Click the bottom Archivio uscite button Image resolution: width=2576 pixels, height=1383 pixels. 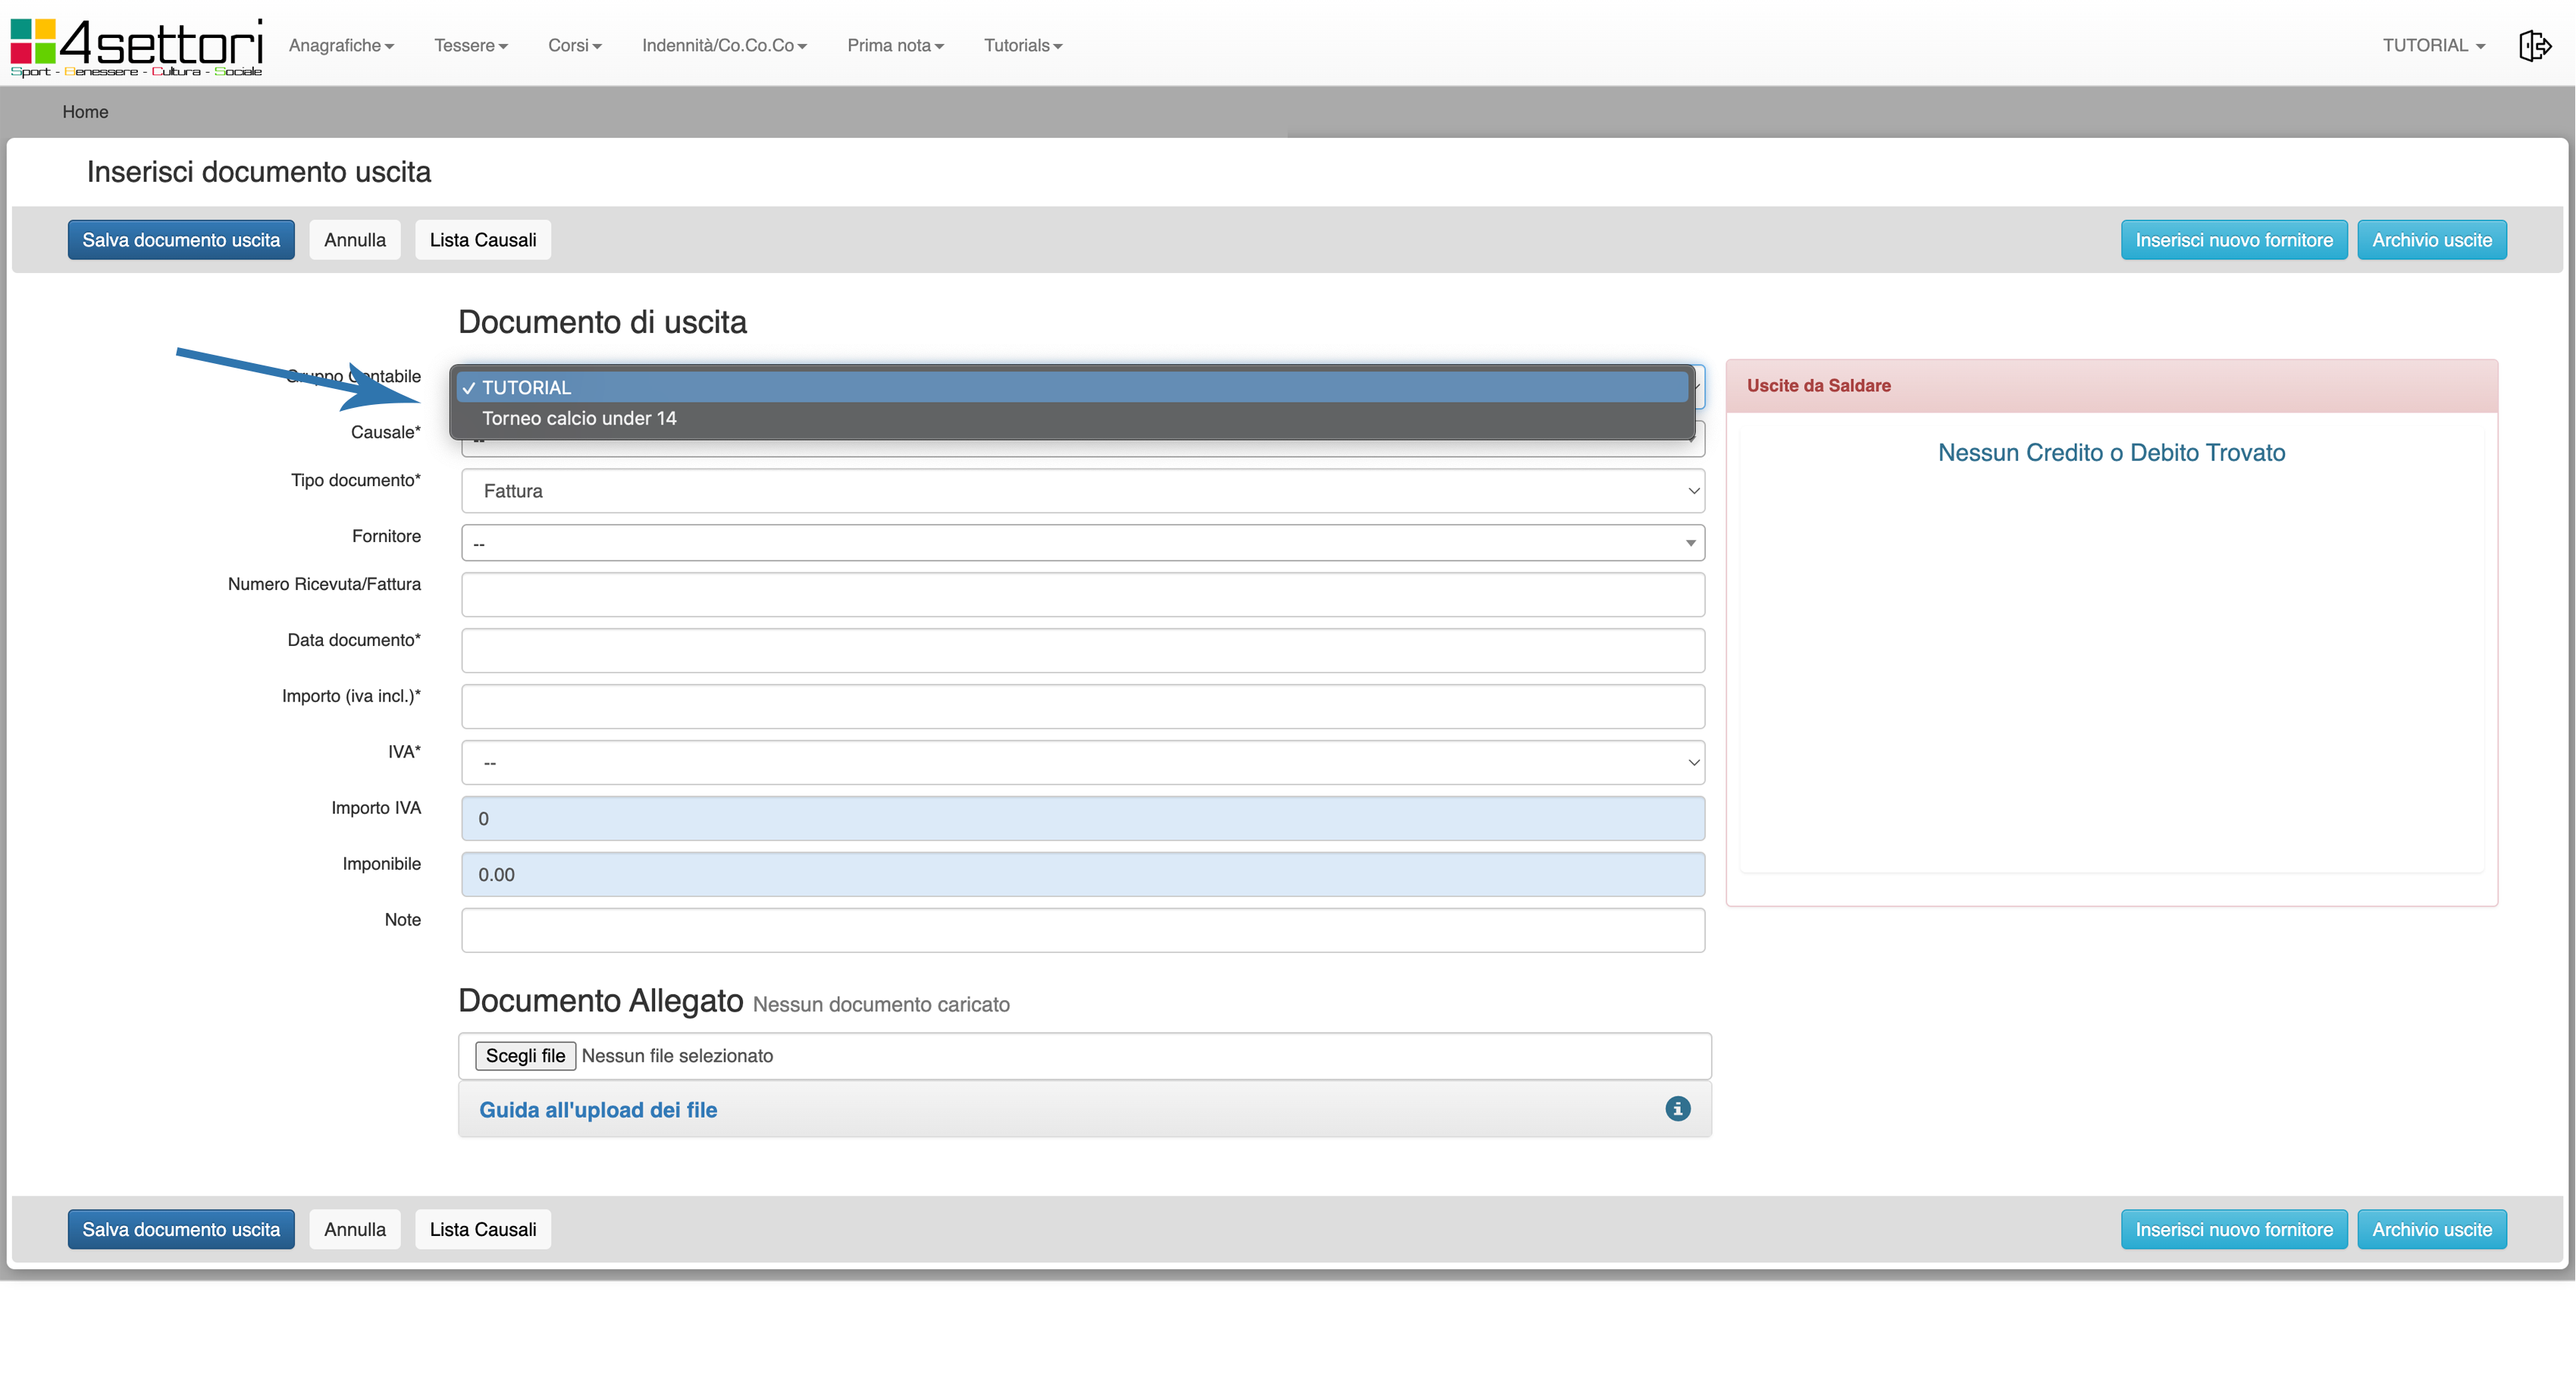click(2431, 1229)
